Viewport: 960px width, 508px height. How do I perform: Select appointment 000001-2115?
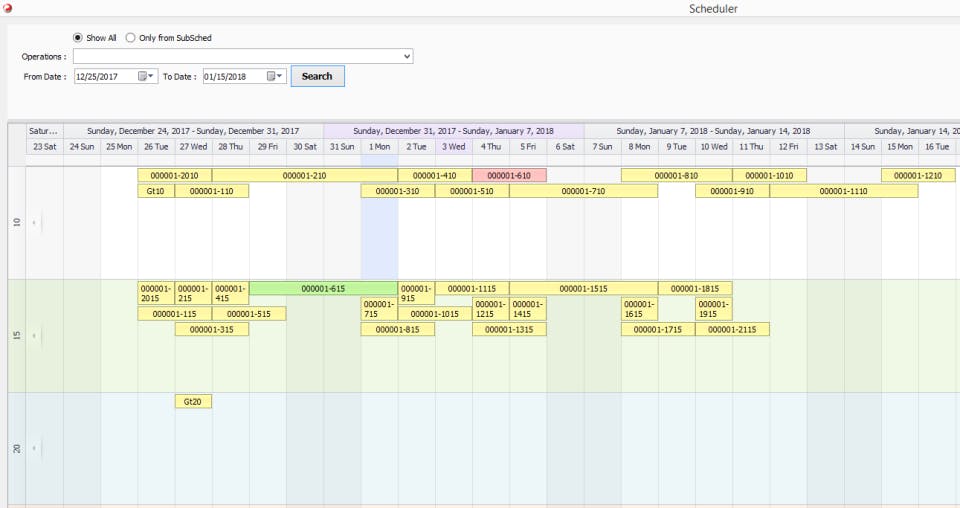coord(732,329)
